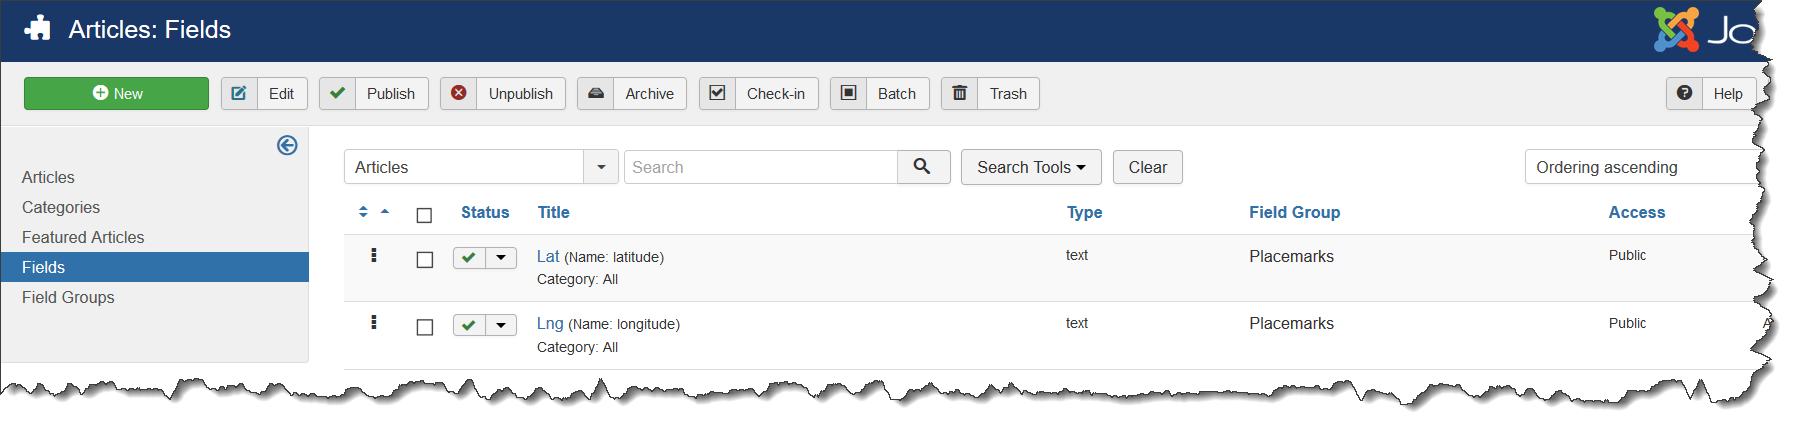
Task: Open the Lng field title link
Action: [550, 323]
